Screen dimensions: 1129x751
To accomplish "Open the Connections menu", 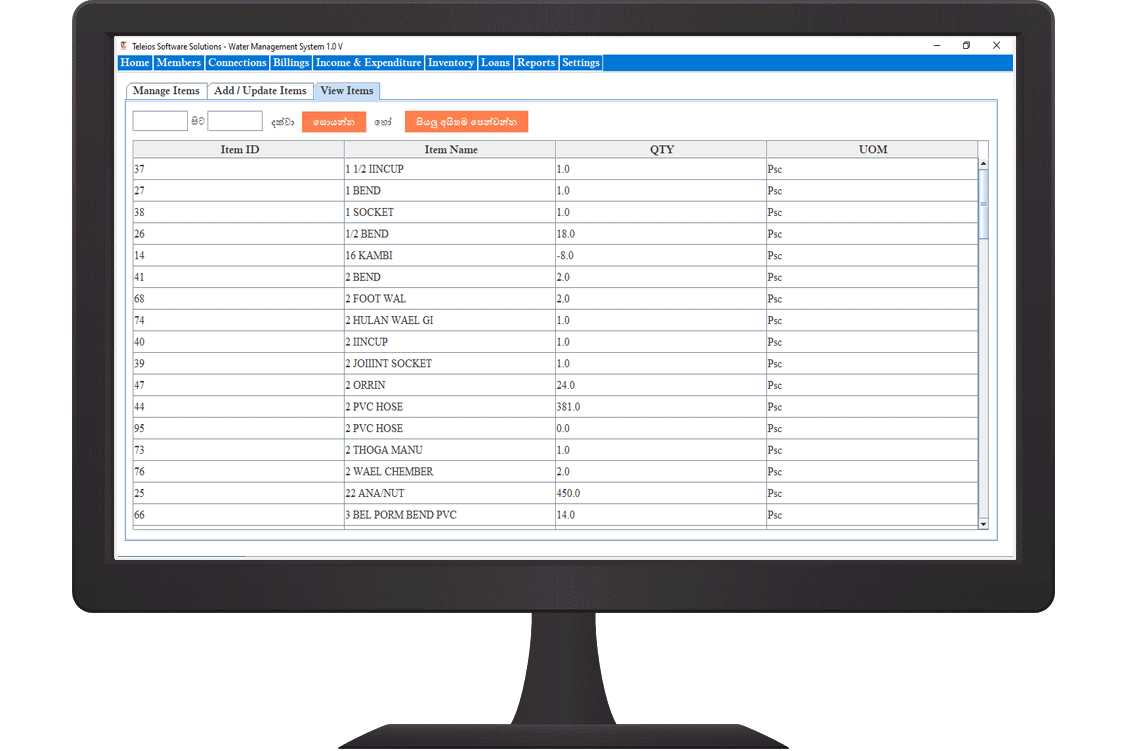I will pyautogui.click(x=237, y=63).
